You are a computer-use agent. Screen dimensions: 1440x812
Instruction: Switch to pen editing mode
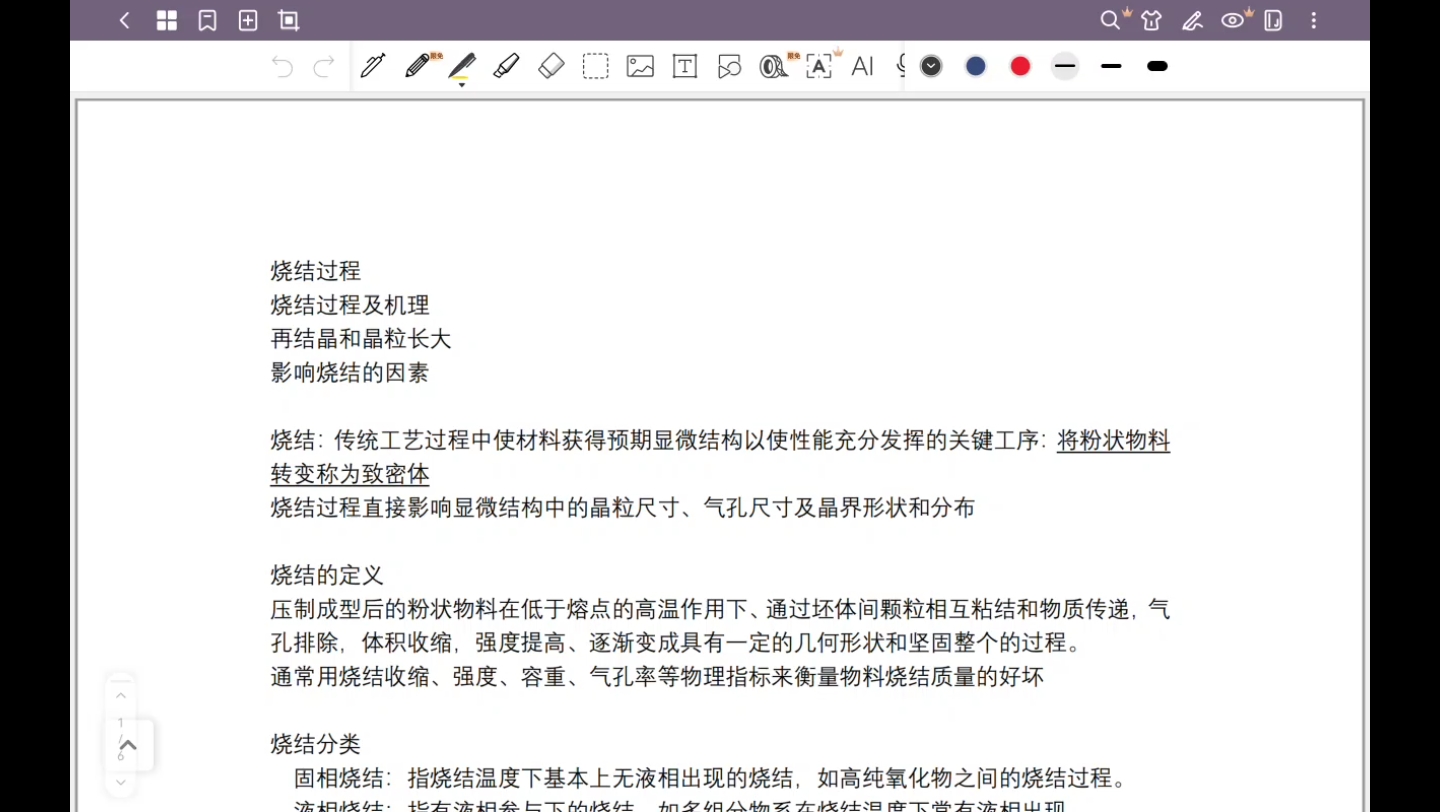pyautogui.click(x=1192, y=20)
